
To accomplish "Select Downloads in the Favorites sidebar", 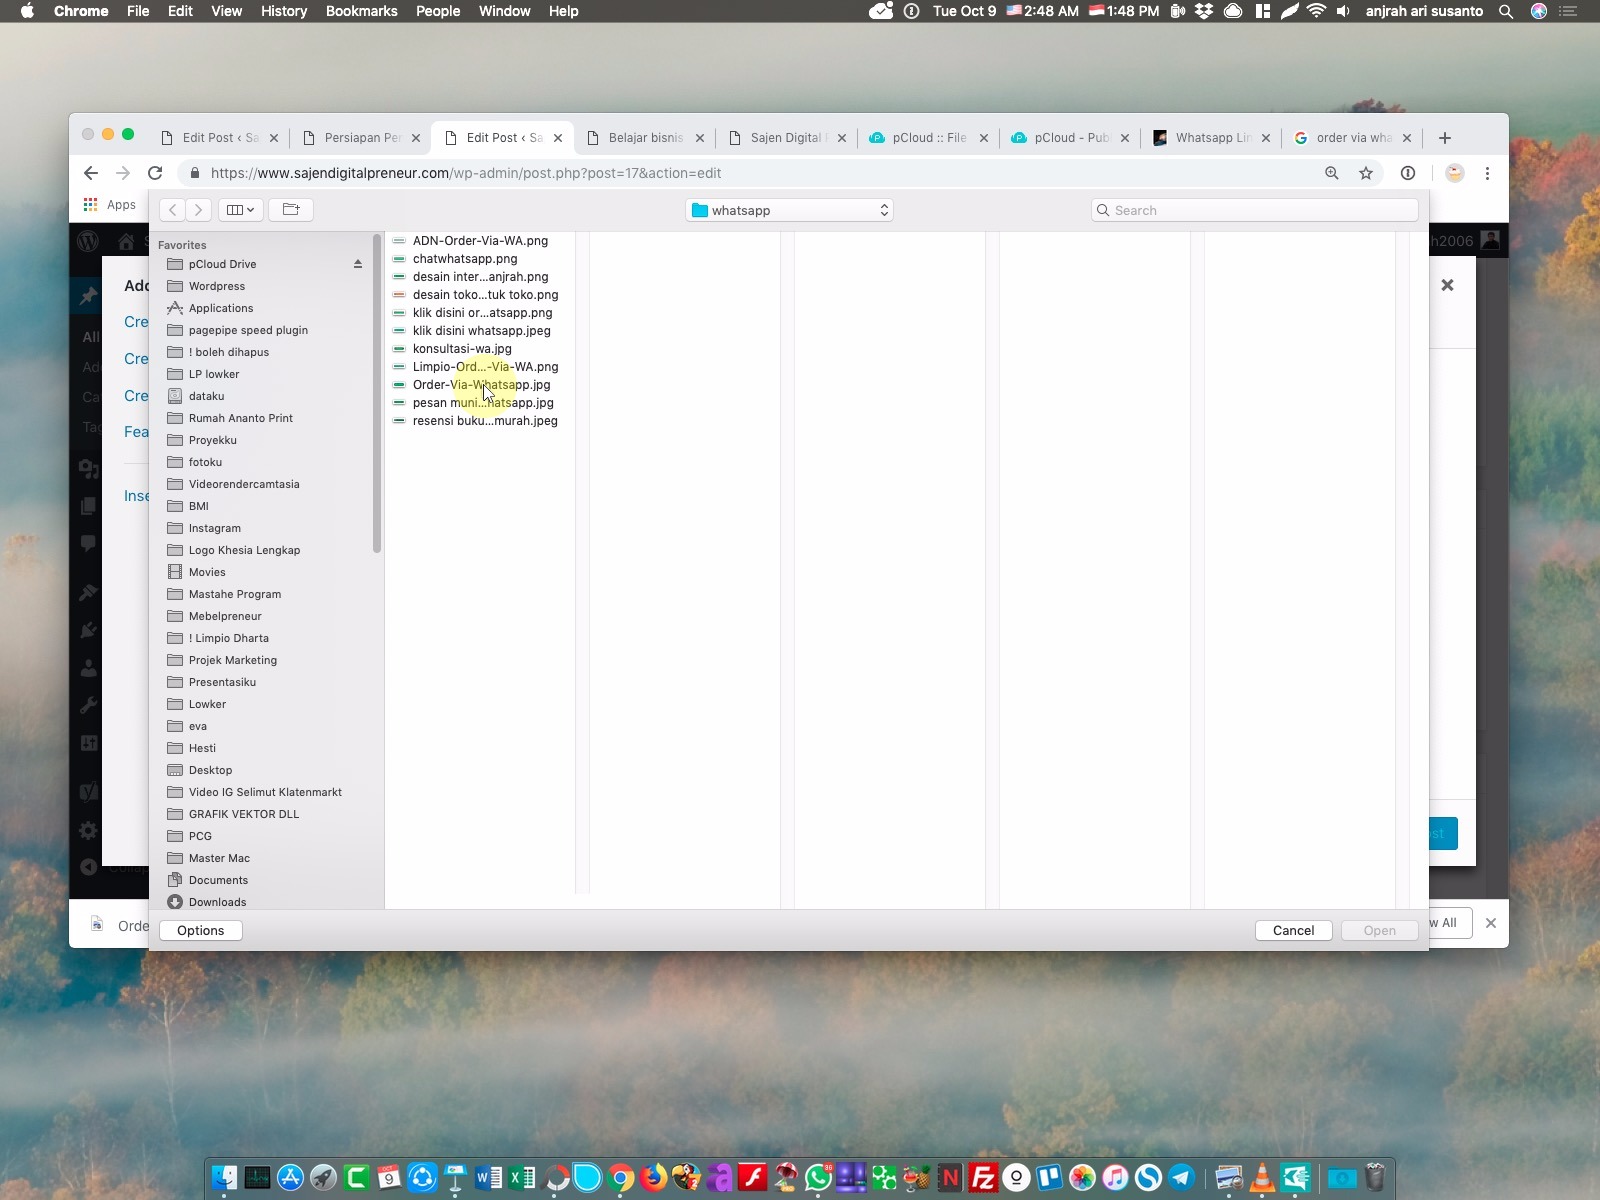I will pyautogui.click(x=217, y=902).
